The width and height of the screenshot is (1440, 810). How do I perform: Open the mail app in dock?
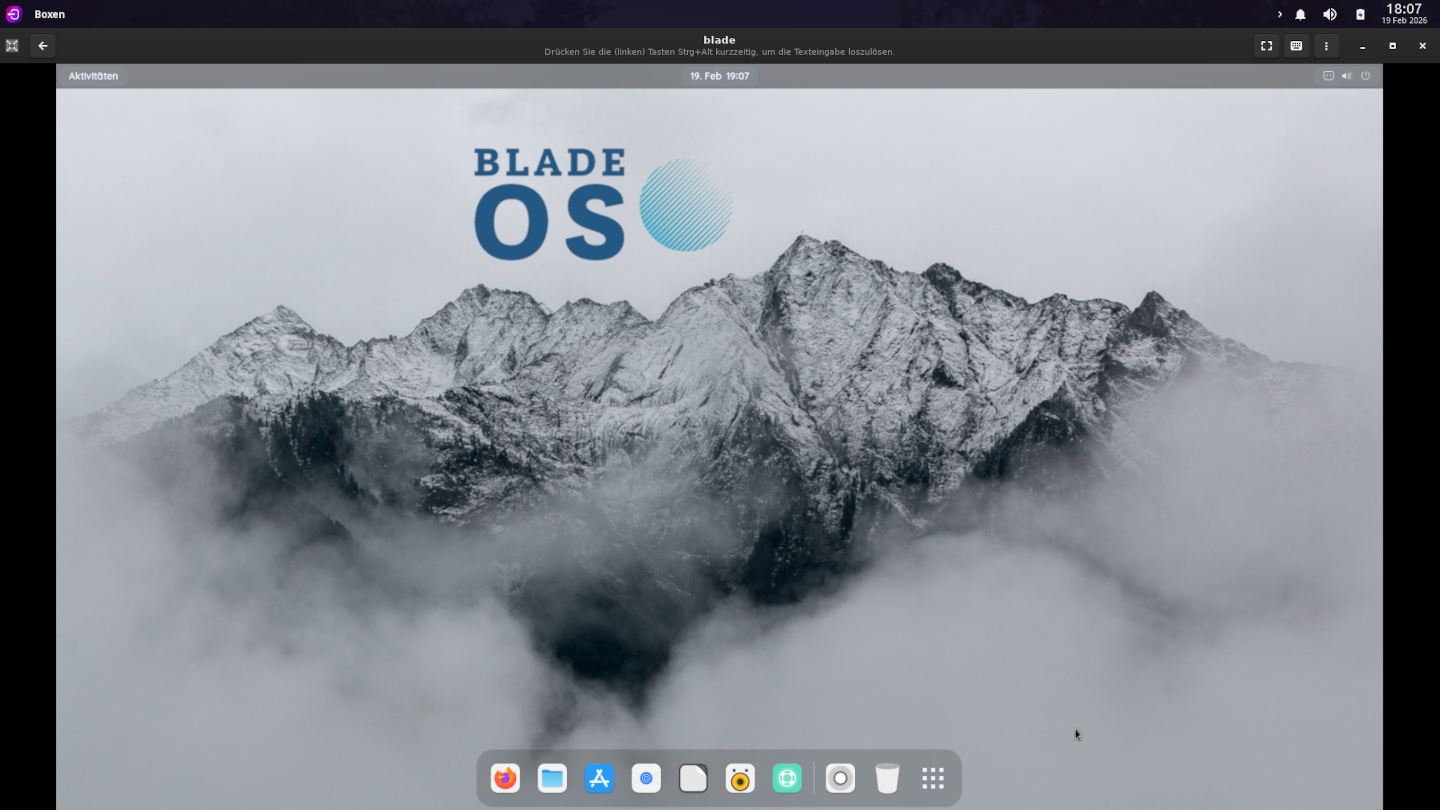(646, 778)
